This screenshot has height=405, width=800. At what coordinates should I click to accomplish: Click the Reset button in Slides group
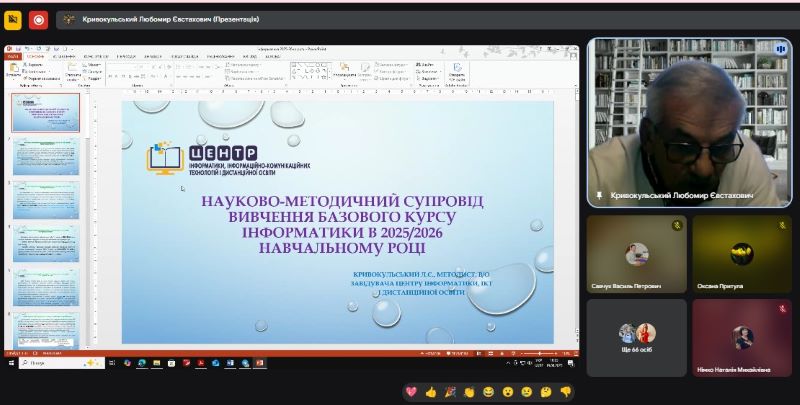coord(92,71)
